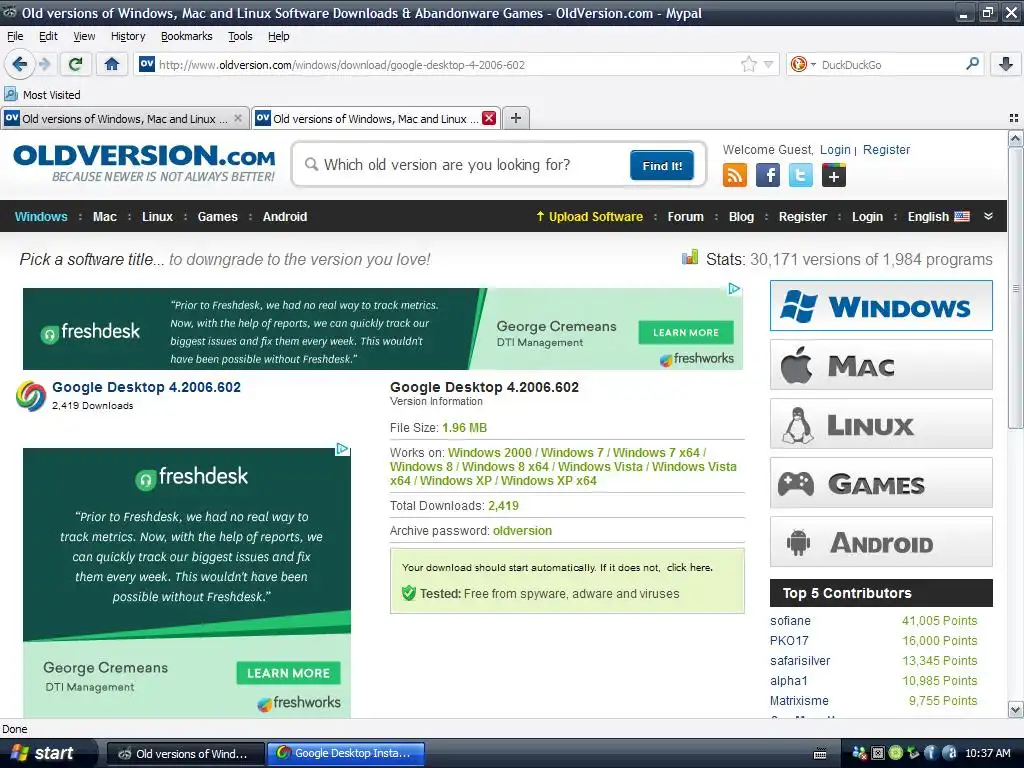Select Windows in the navigation bar
The image size is (1024, 768).
tap(41, 216)
